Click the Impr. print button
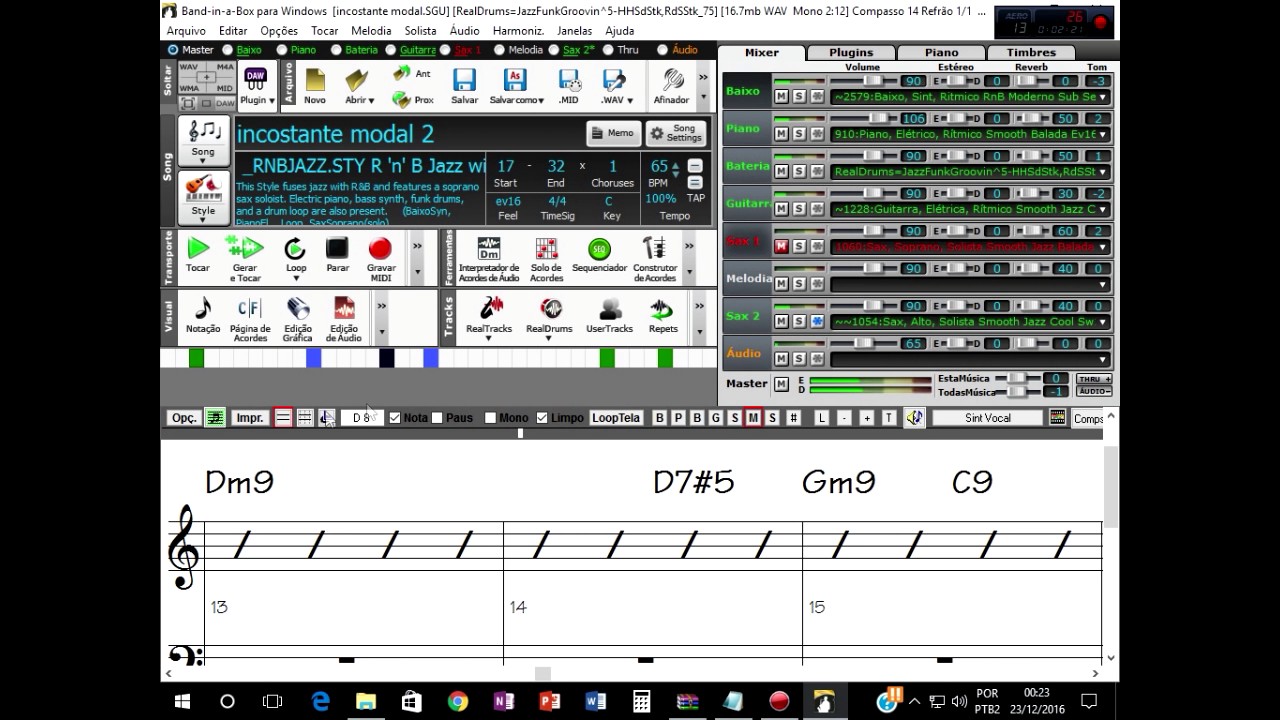The width and height of the screenshot is (1280, 720). [249, 418]
